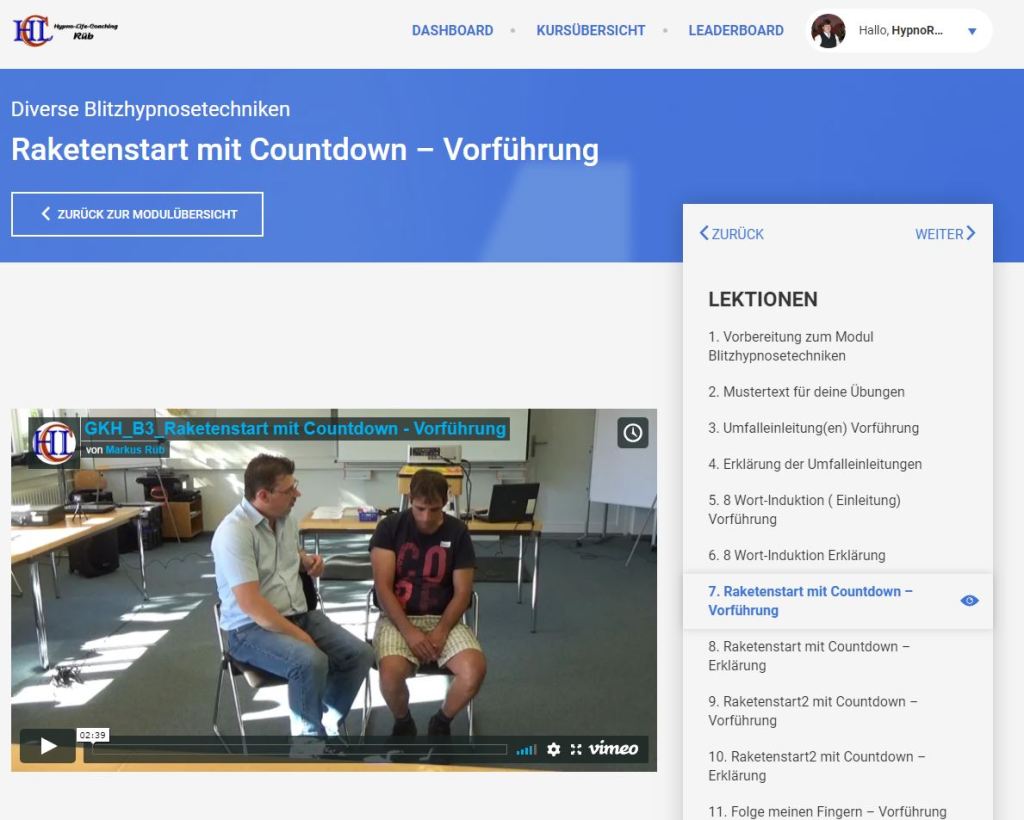The image size is (1024, 820).
Task: Click the Markus Rüb author link
Action: pyautogui.click(x=135, y=449)
